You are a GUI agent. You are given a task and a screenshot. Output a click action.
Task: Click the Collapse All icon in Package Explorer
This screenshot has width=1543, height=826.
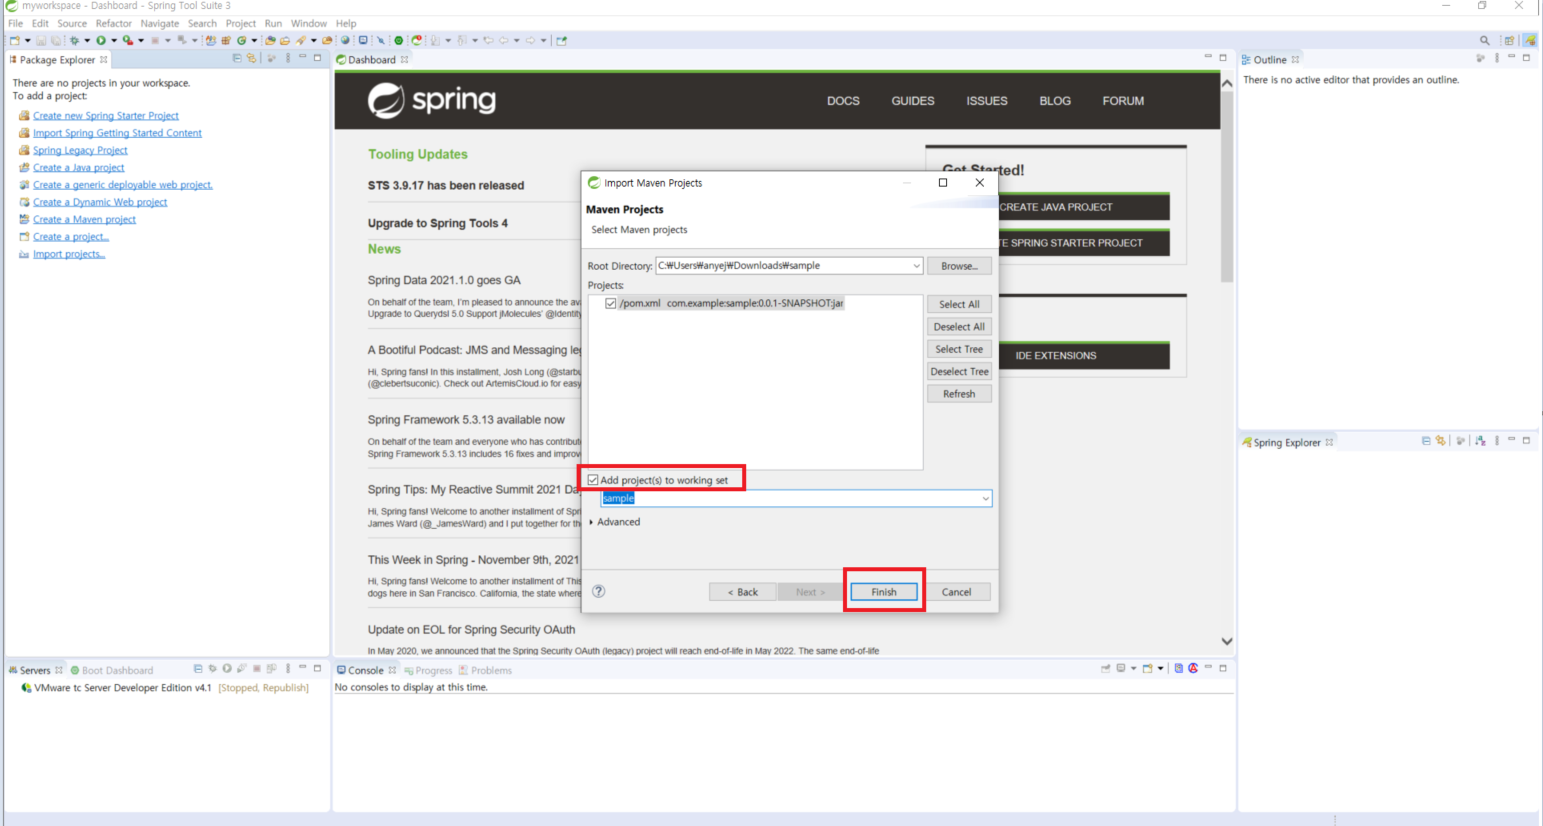[x=237, y=58]
